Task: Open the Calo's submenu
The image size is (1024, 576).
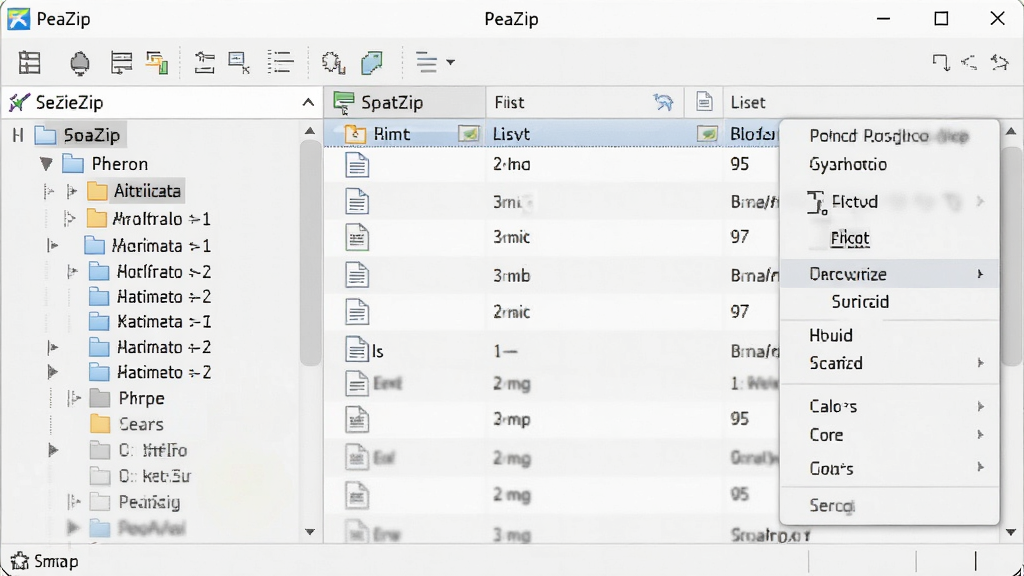Action: point(889,406)
